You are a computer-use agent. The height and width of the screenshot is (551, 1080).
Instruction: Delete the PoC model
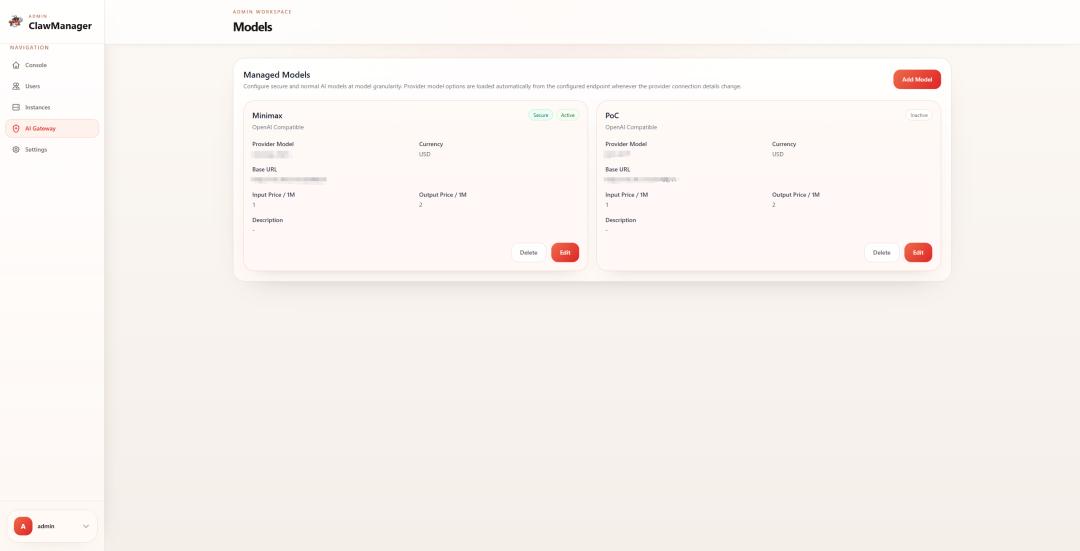[881, 252]
